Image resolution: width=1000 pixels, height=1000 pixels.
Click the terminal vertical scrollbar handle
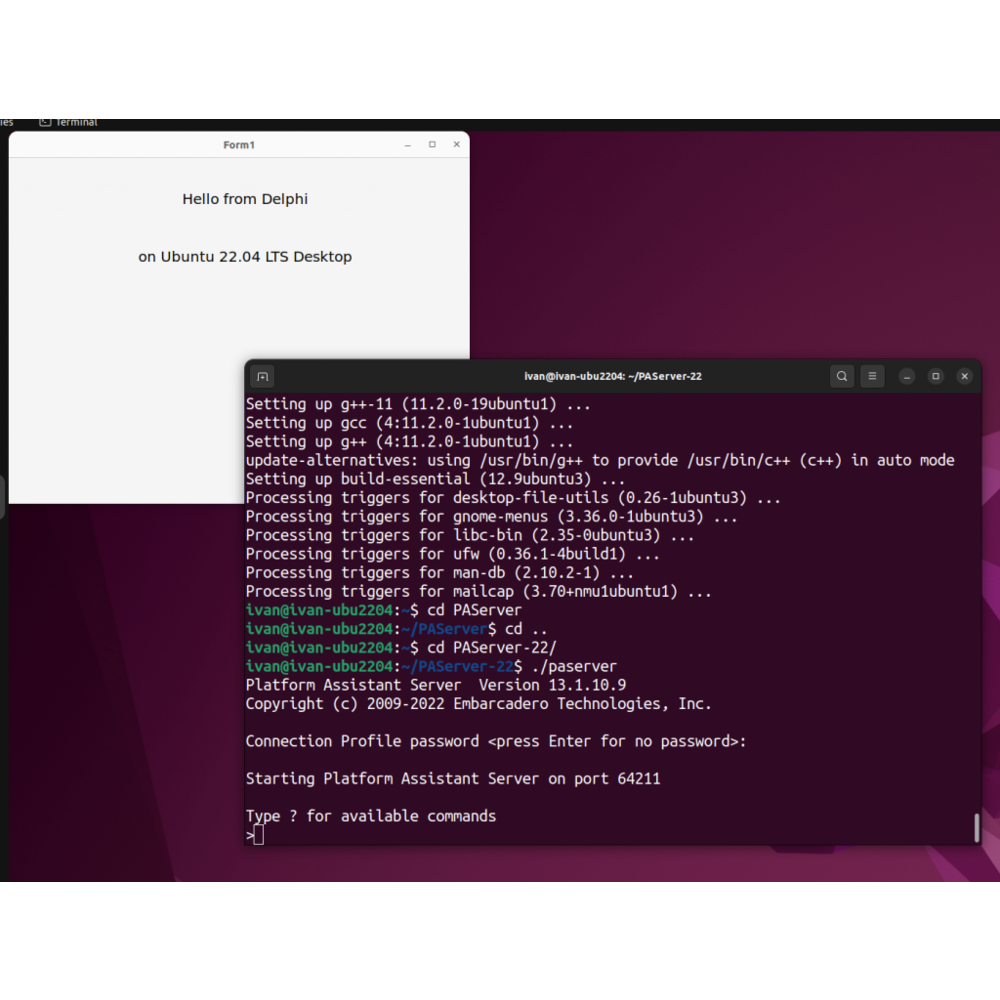tap(976, 828)
